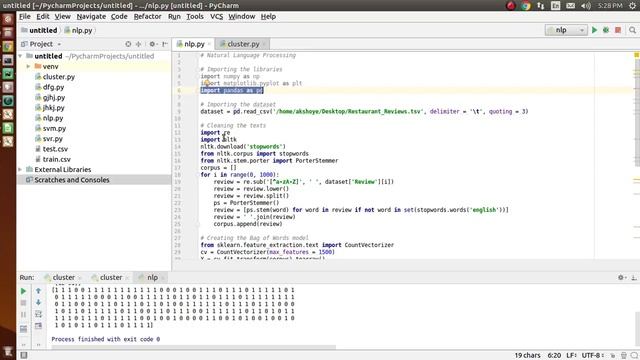Select svm.py in project tree

click(x=54, y=128)
